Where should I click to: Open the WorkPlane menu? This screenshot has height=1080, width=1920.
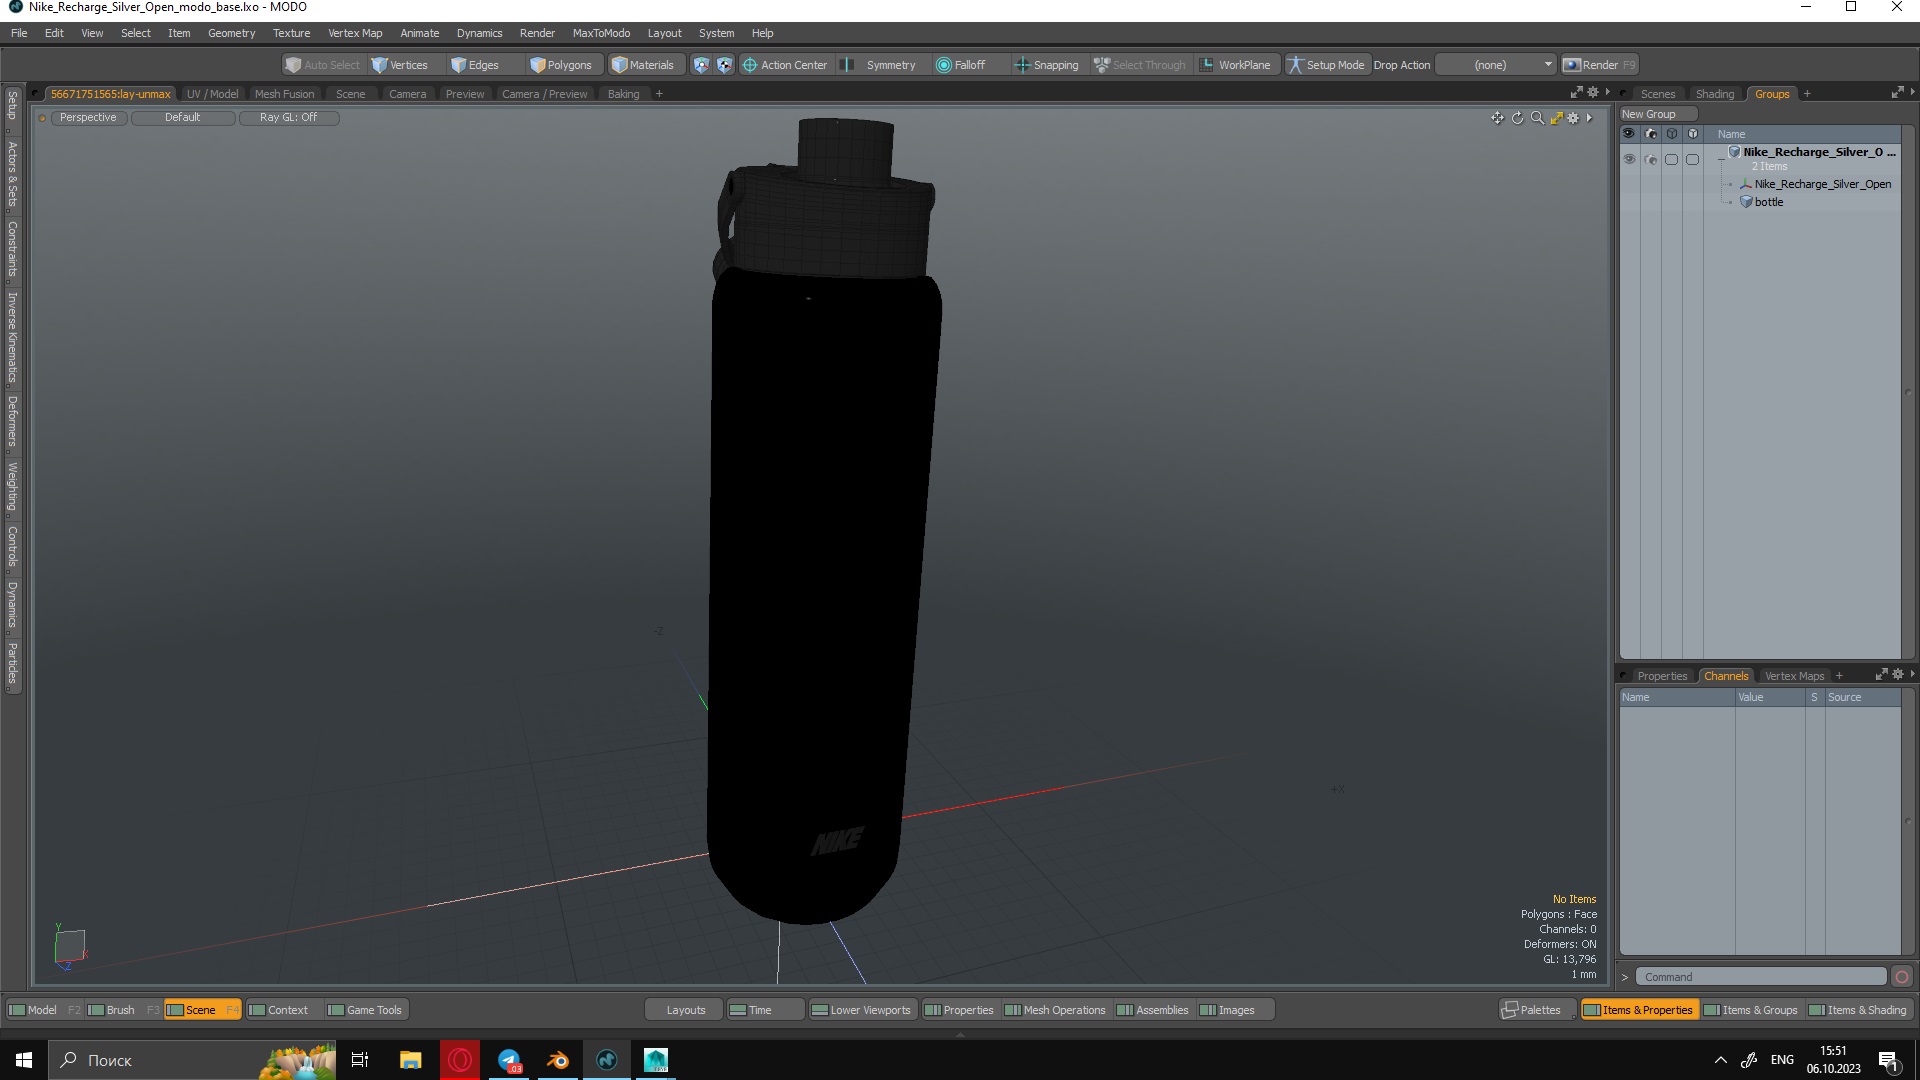pyautogui.click(x=1236, y=65)
